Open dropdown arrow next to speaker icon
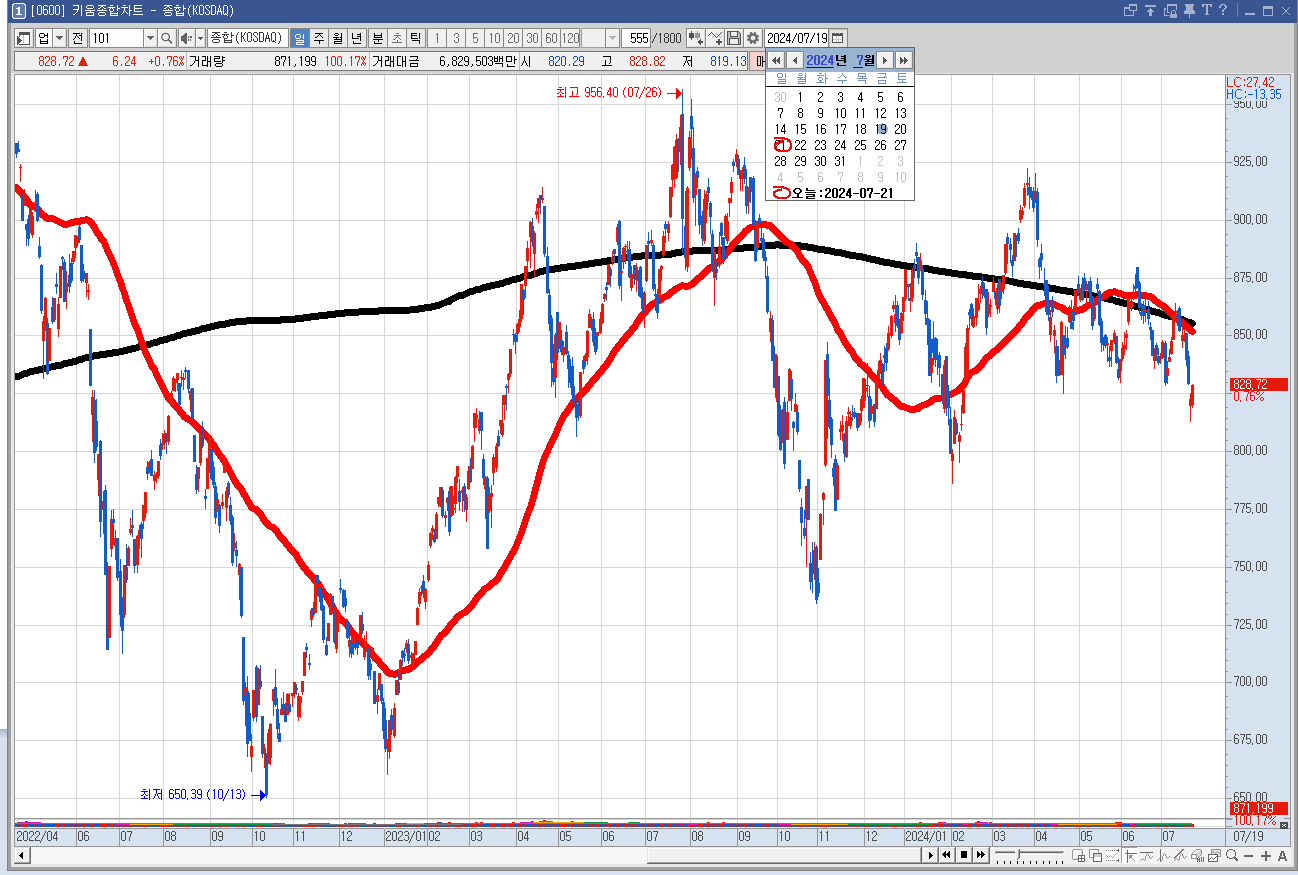 (200, 38)
